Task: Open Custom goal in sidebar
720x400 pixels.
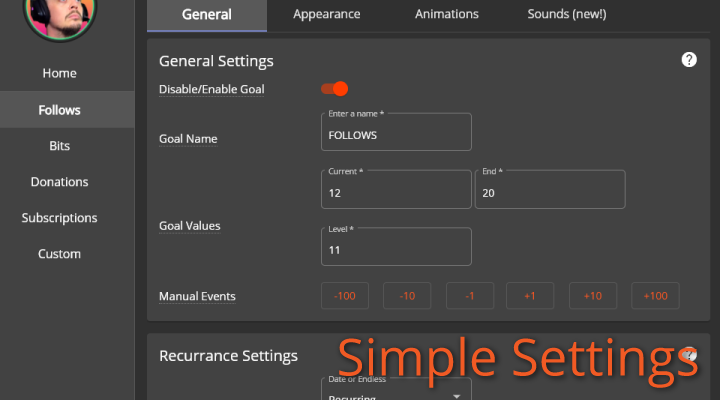Action: click(x=59, y=254)
